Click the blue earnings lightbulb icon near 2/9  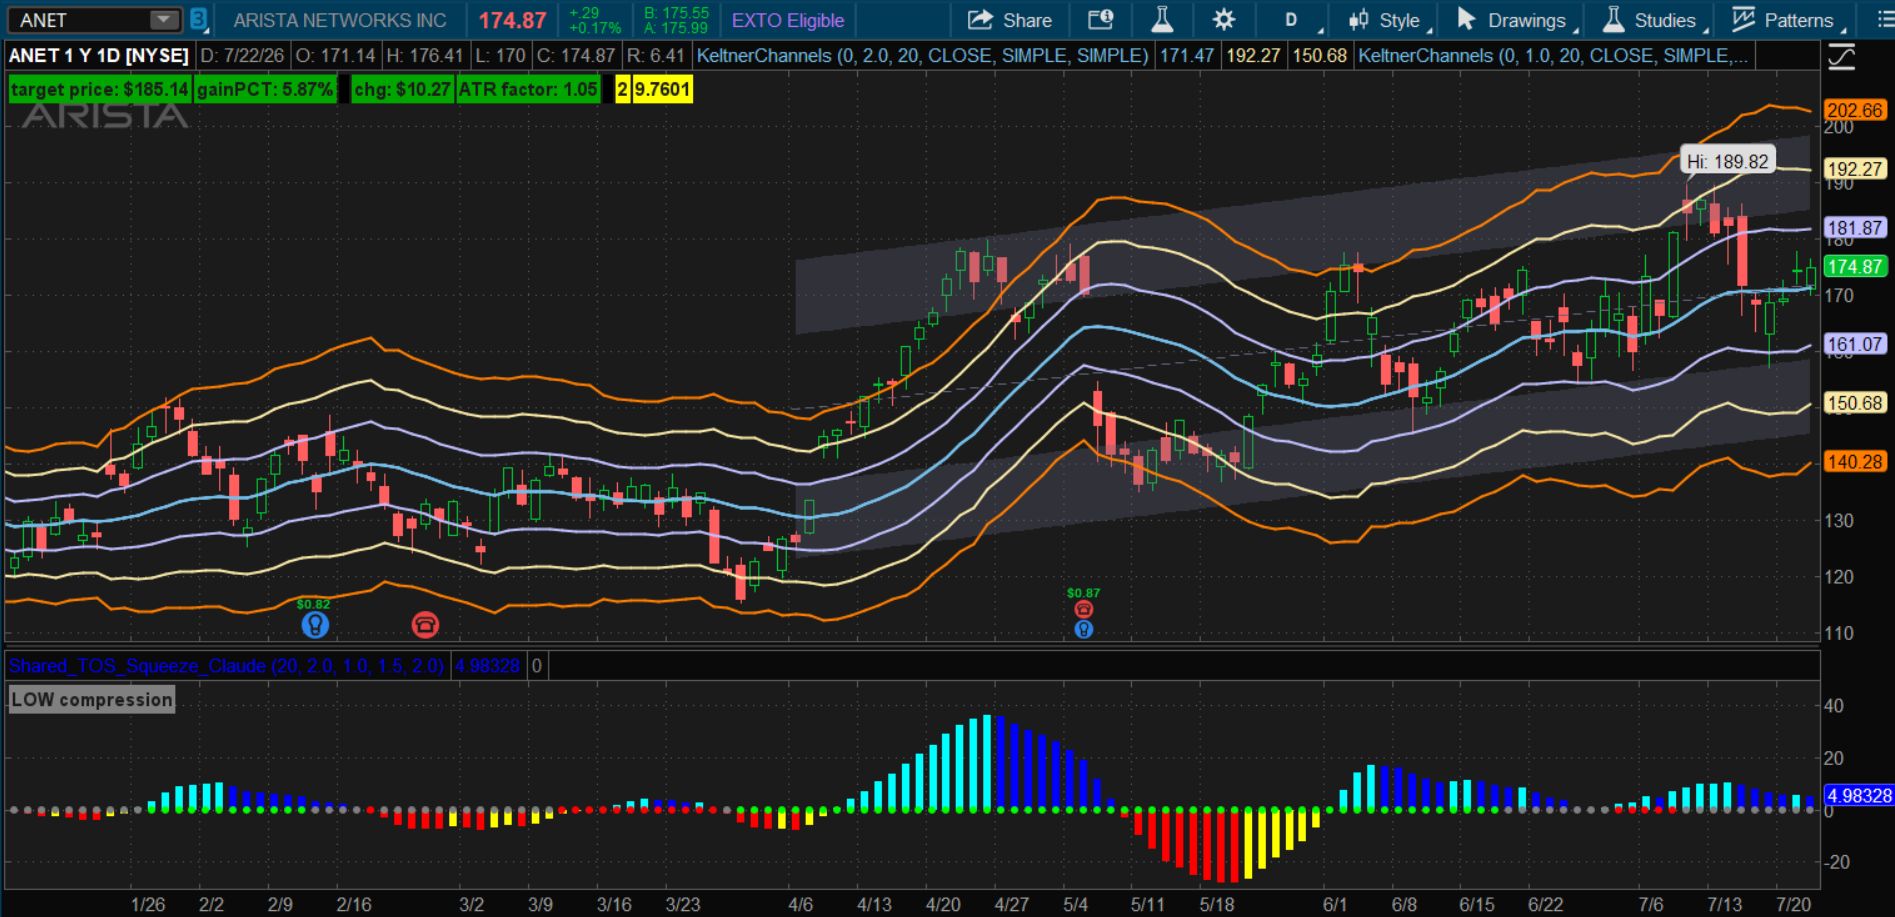(315, 625)
